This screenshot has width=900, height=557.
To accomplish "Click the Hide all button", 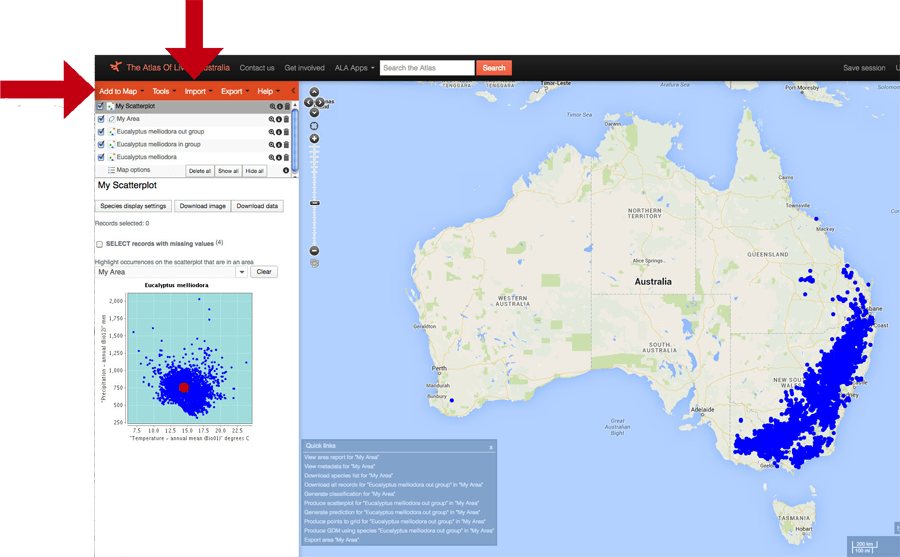I will click(x=254, y=171).
